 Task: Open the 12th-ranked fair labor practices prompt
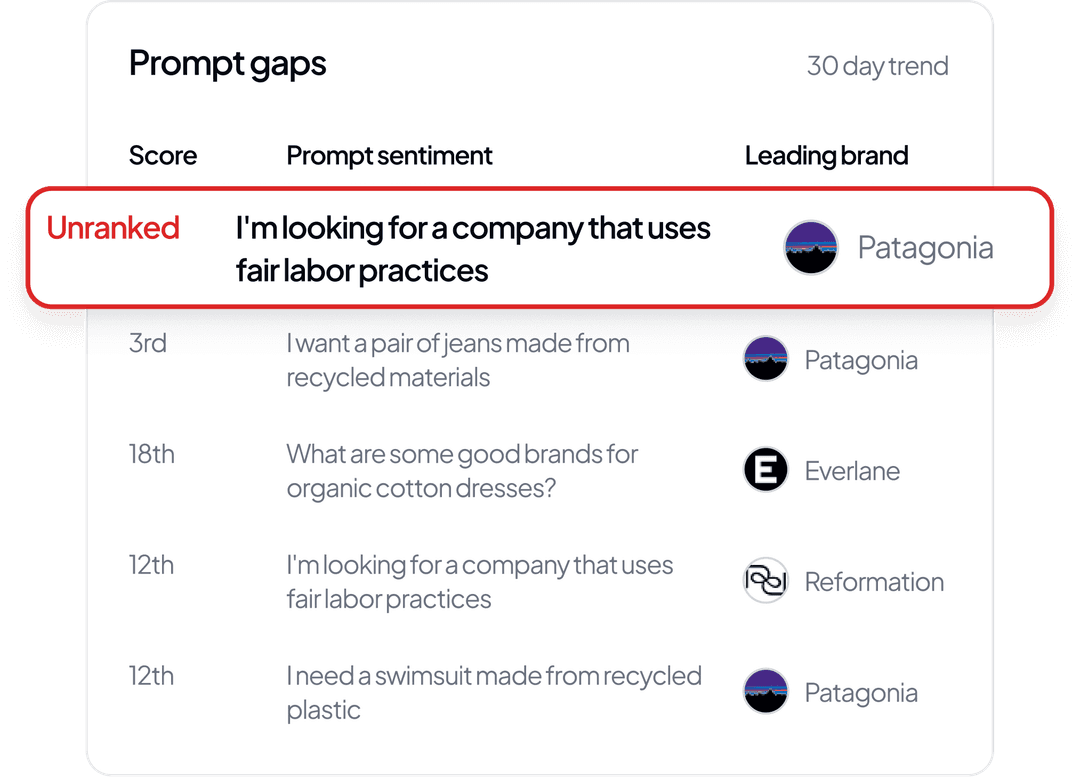480,582
